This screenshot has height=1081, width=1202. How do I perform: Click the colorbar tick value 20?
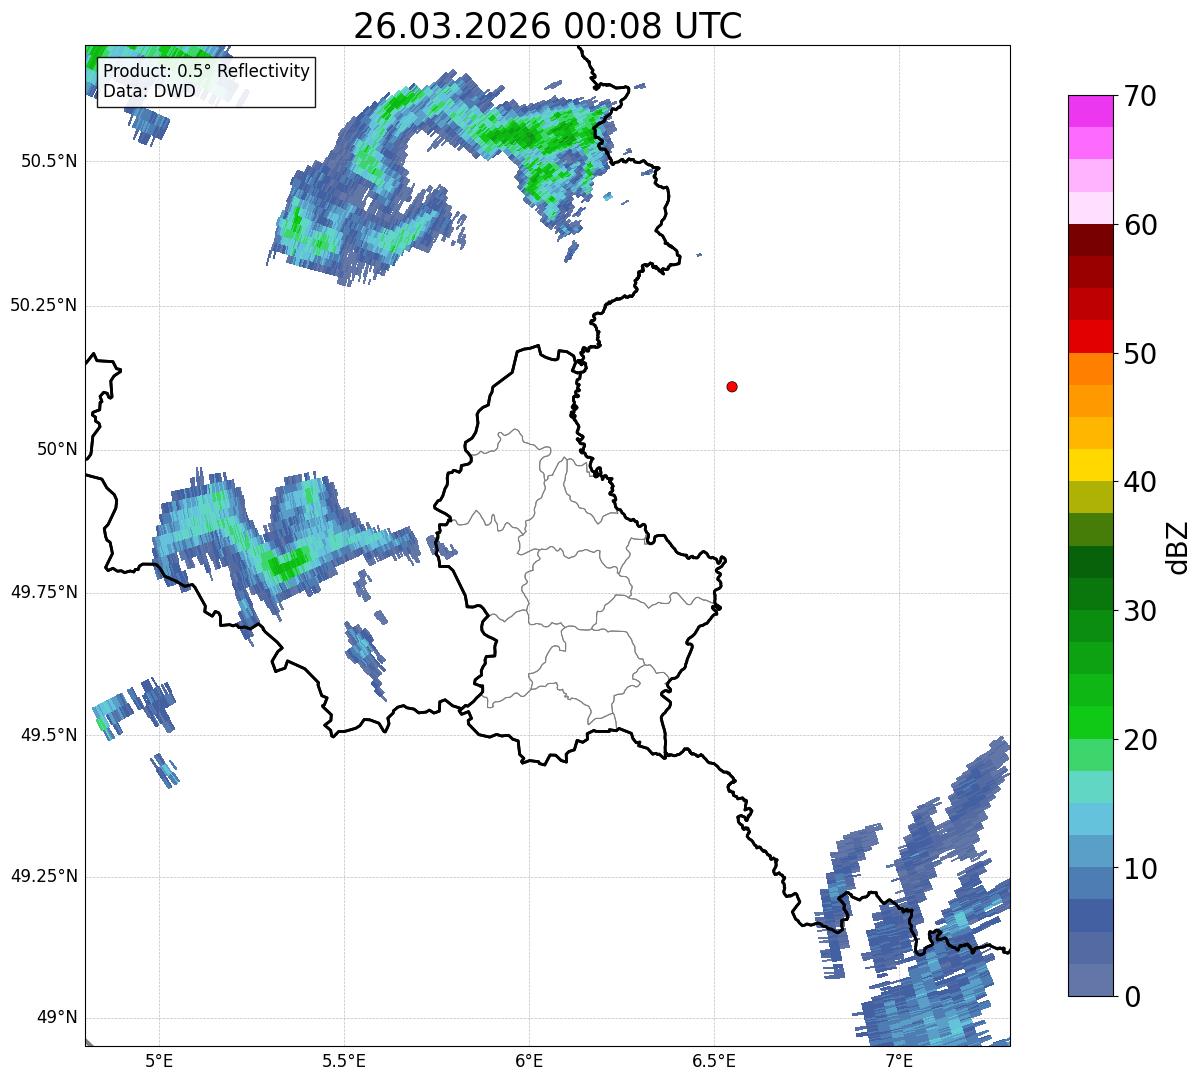pos(1140,740)
